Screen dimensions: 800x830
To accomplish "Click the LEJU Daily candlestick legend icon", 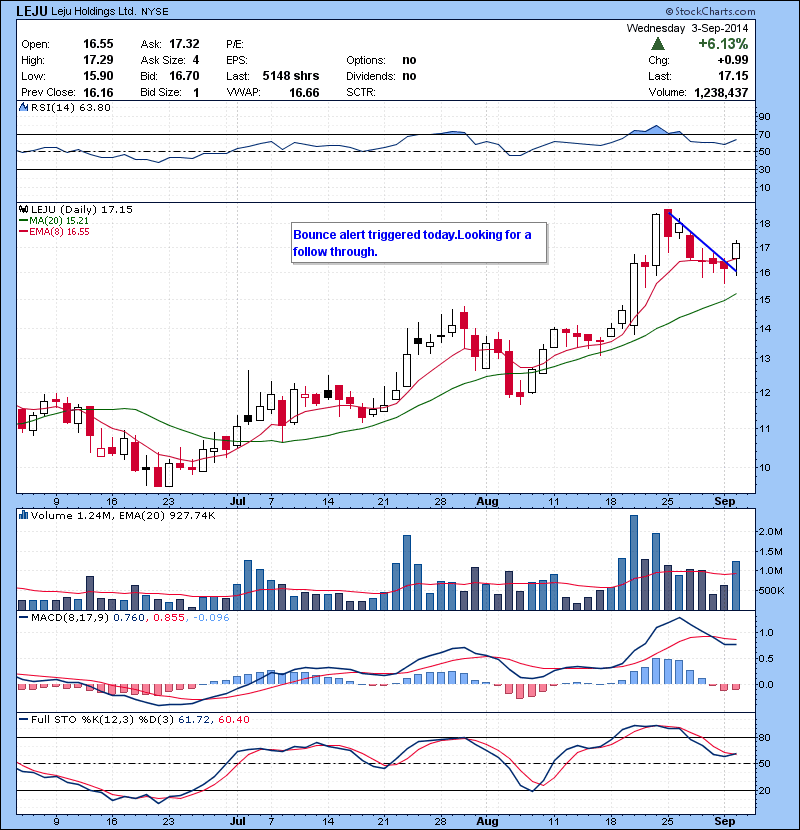I will (23, 209).
